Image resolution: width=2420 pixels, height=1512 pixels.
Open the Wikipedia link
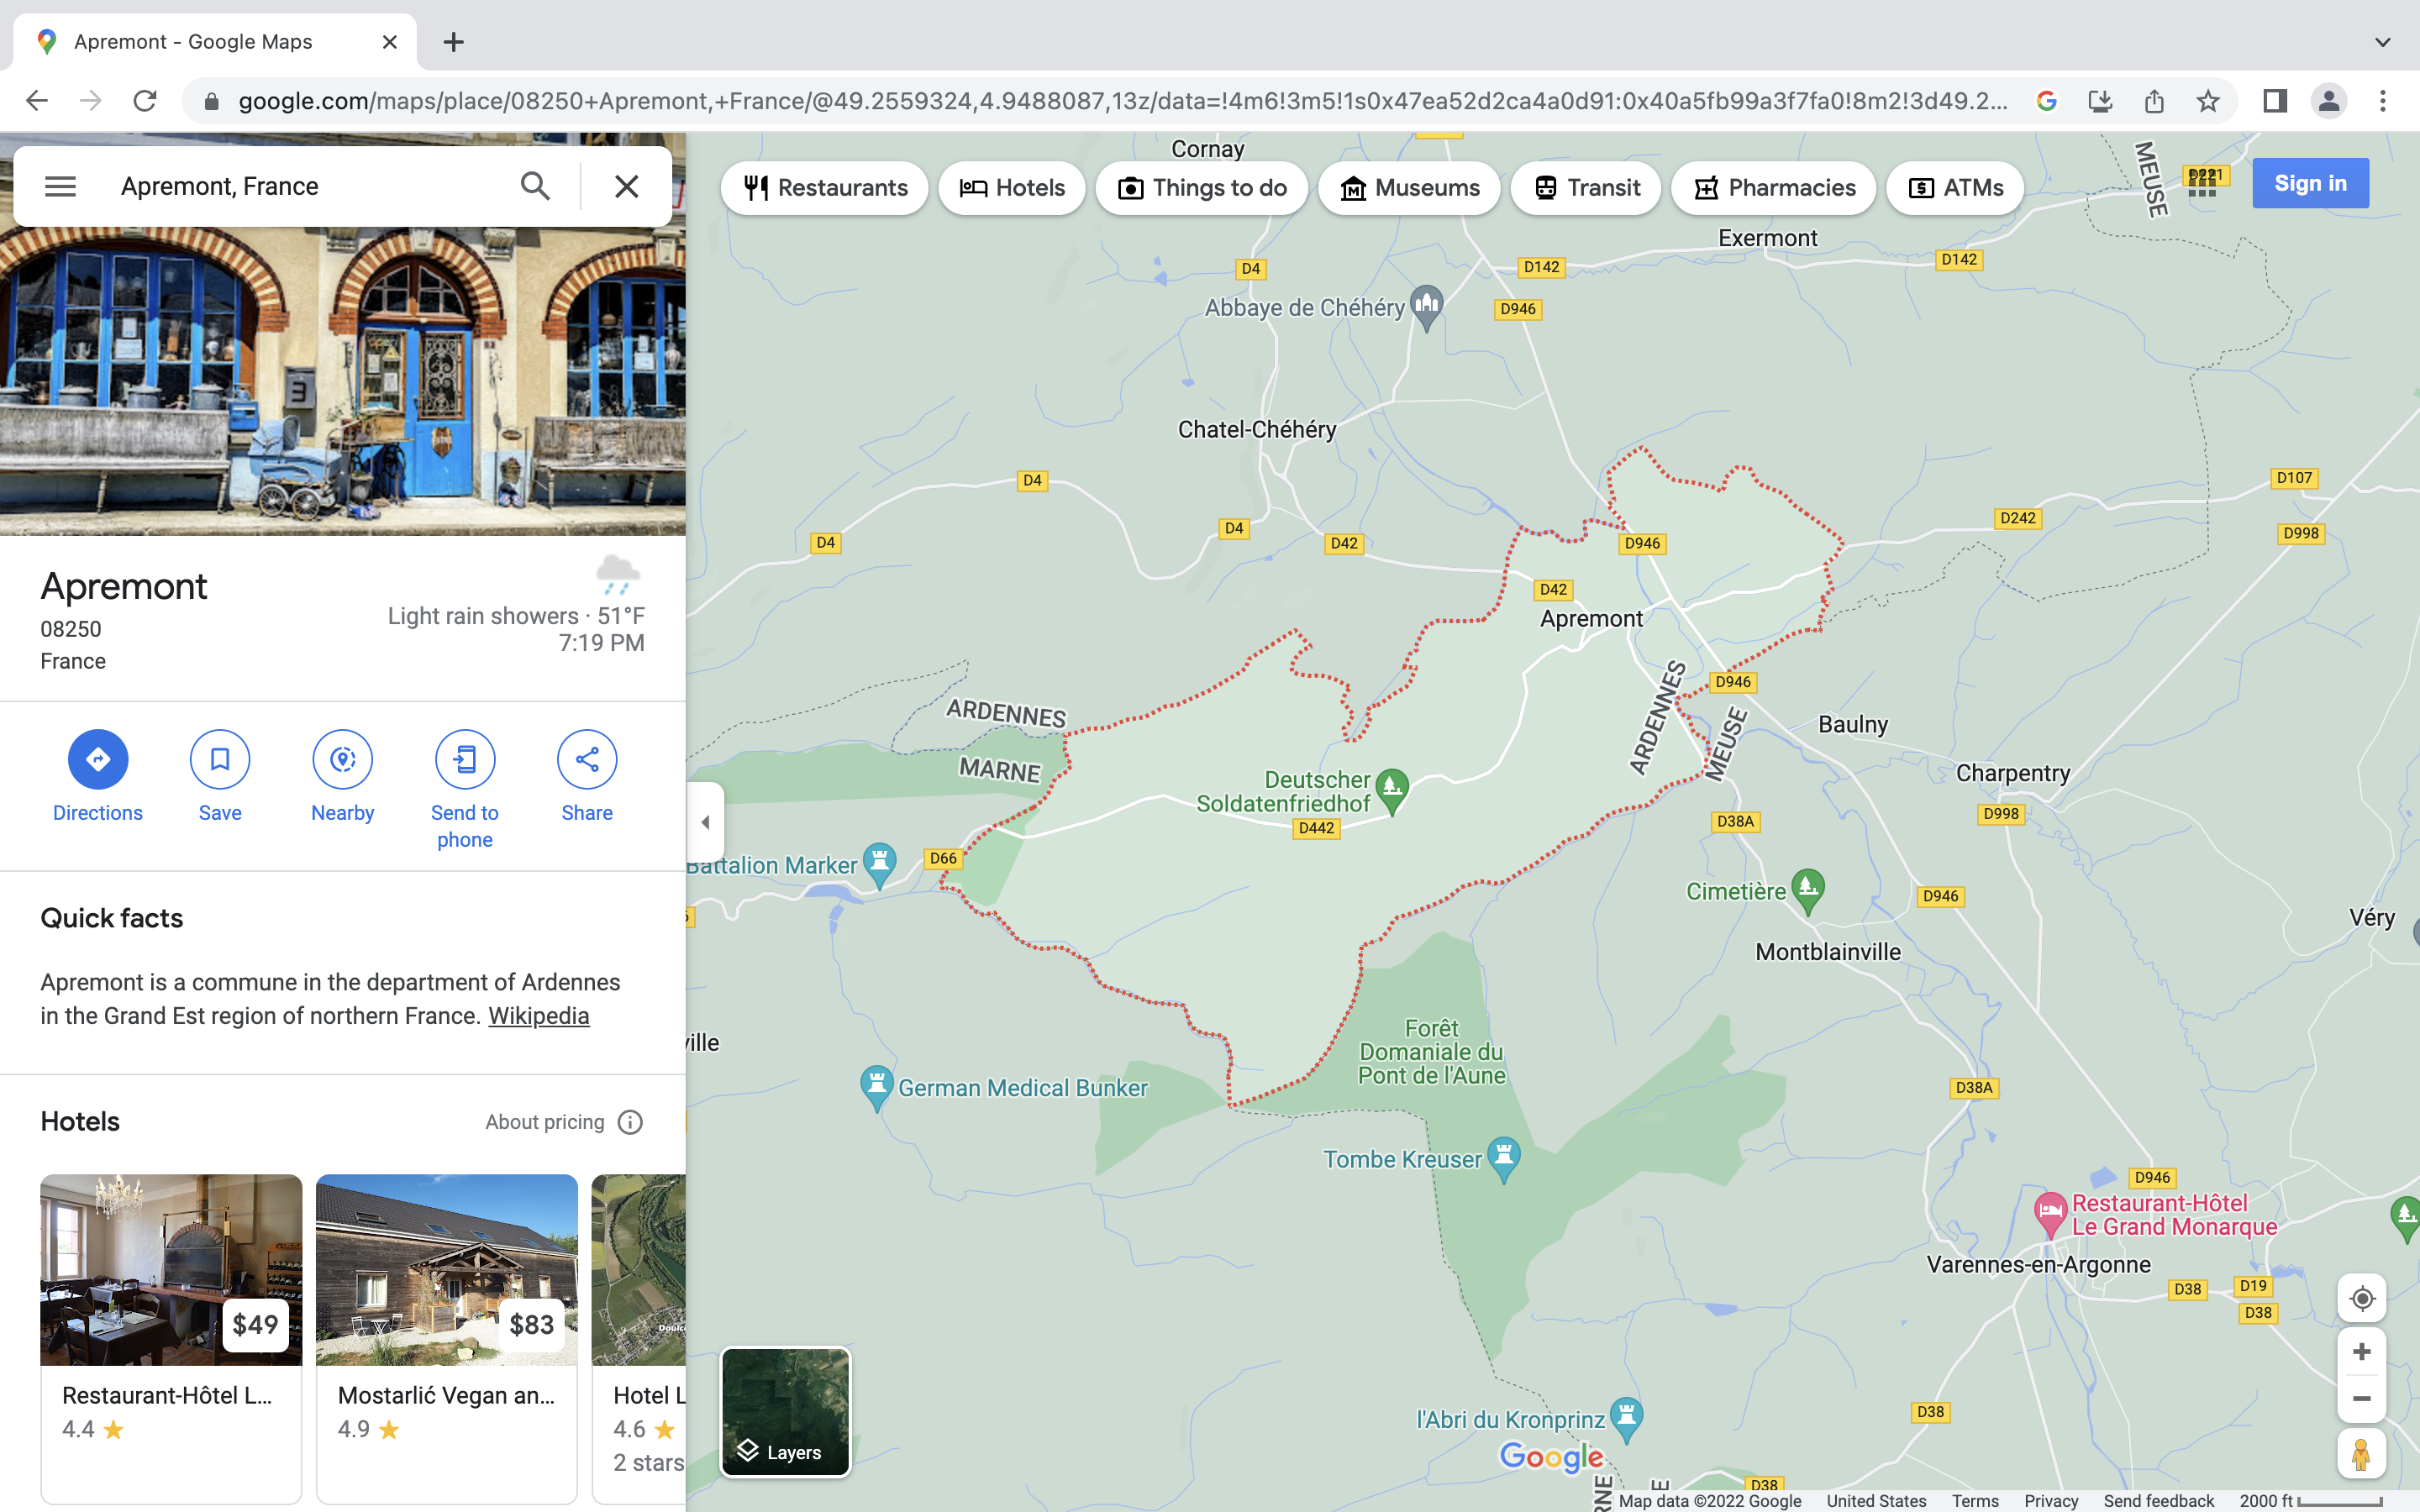click(x=538, y=1016)
